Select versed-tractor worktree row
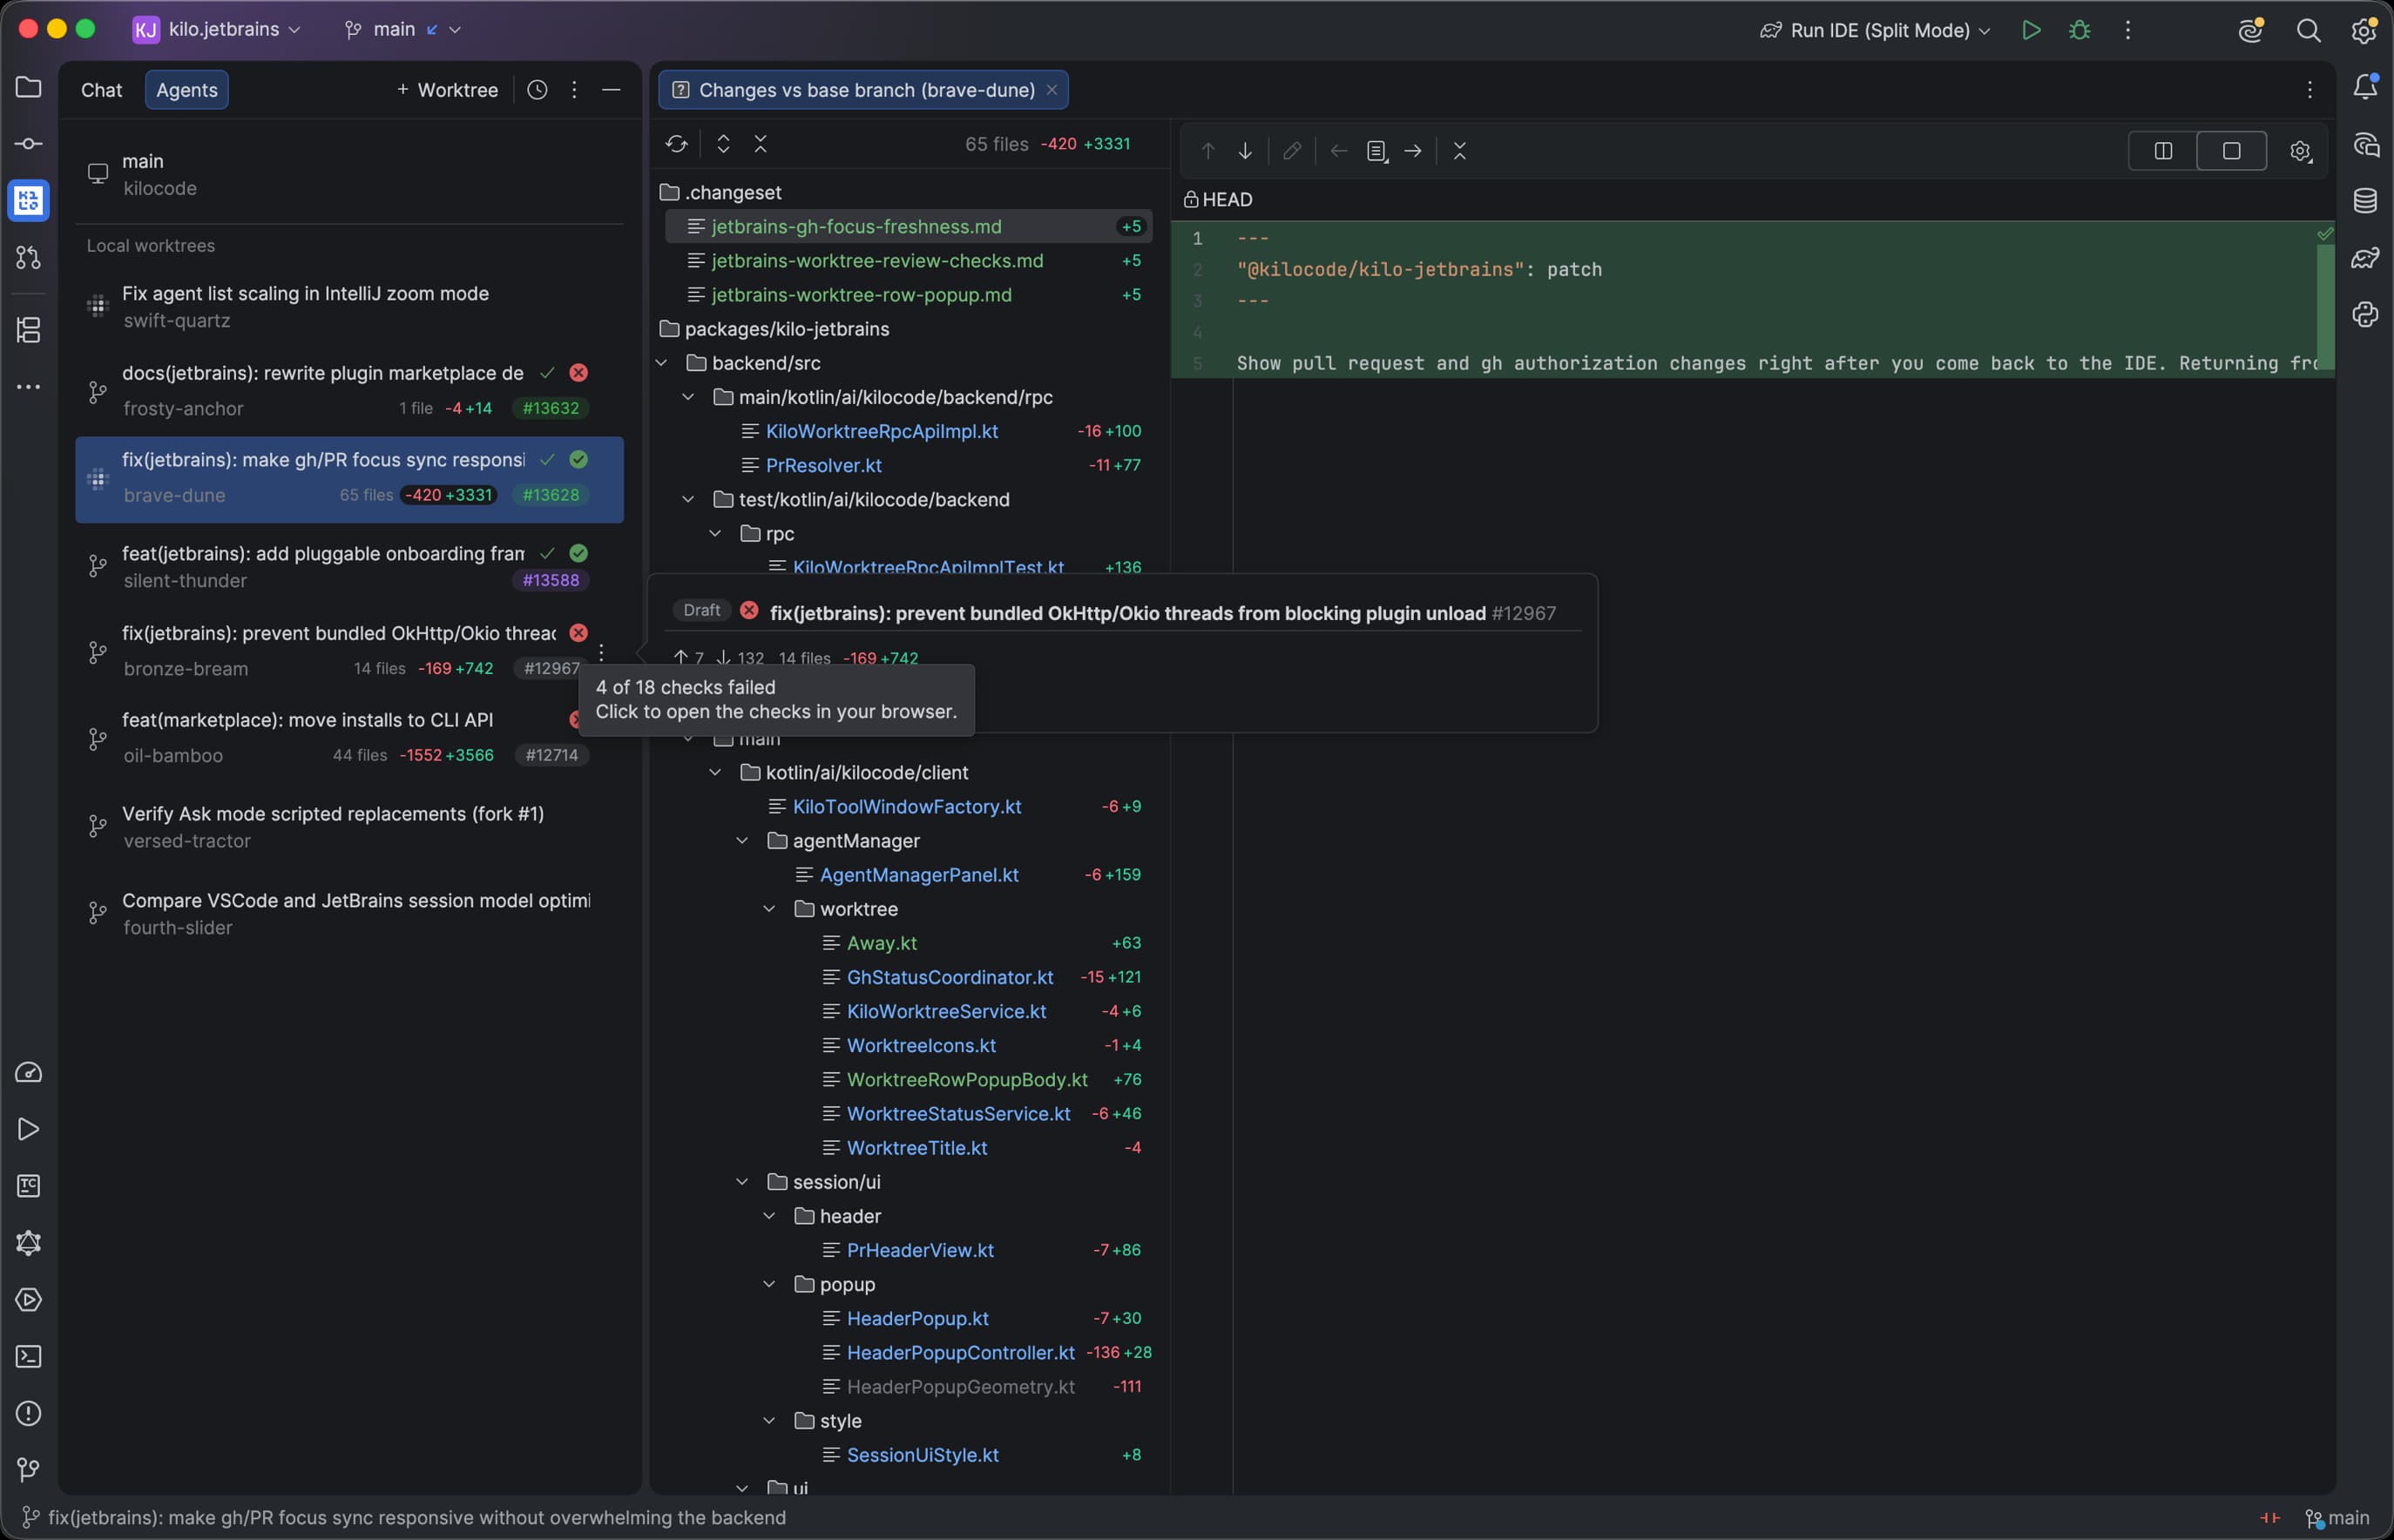The width and height of the screenshot is (2394, 1540). [349, 827]
